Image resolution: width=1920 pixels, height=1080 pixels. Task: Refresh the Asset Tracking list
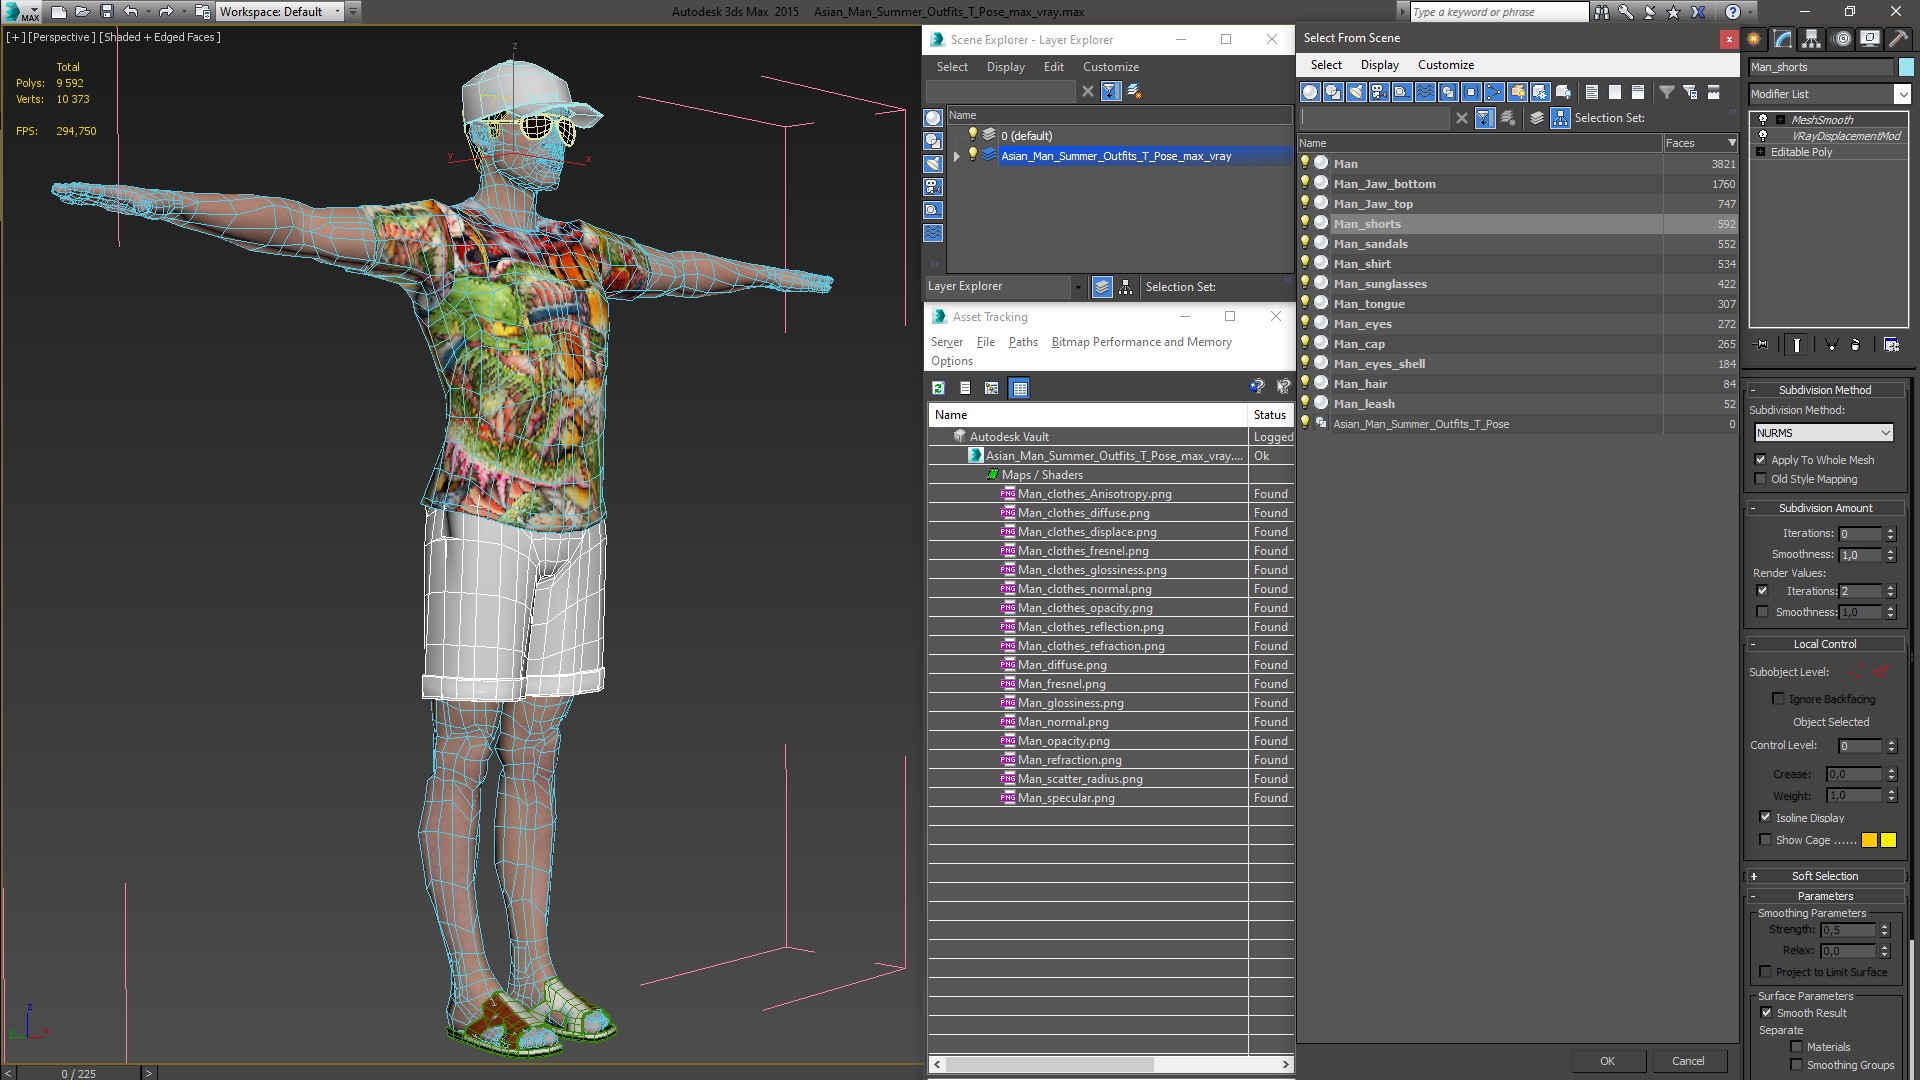tap(938, 388)
